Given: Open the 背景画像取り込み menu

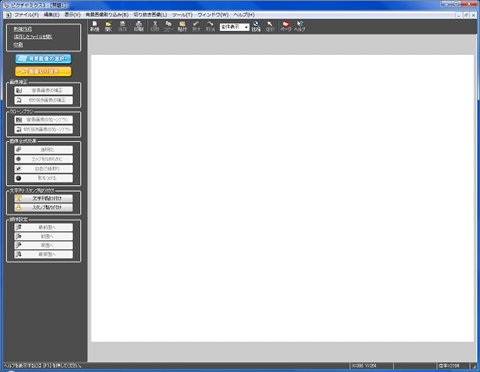Looking at the screenshot, I should coord(107,15).
